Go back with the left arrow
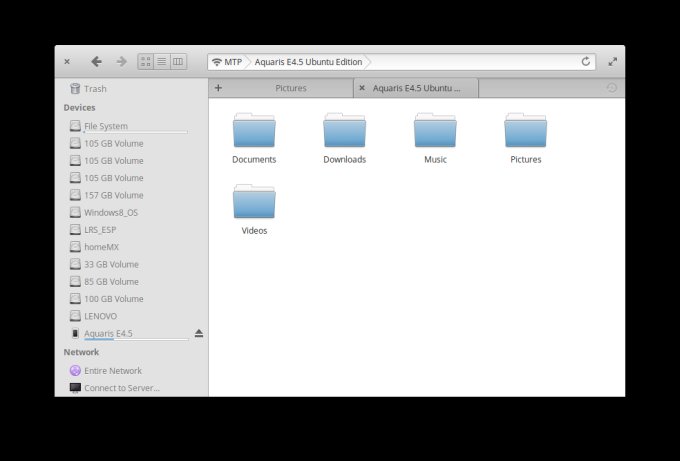Screen dimensions: 680x461 96,62
